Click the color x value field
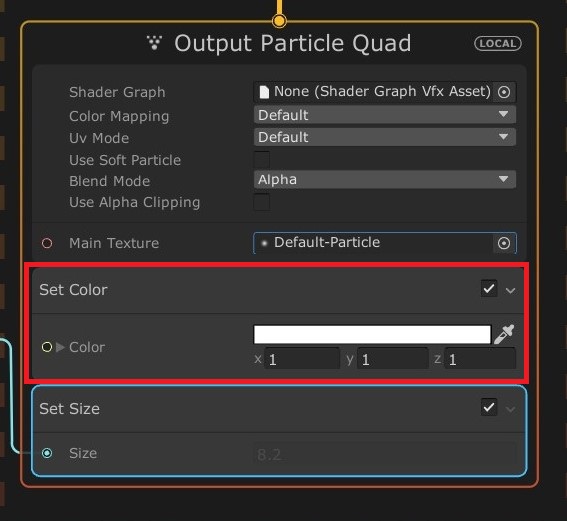This screenshot has height=521, width=567. [302, 359]
